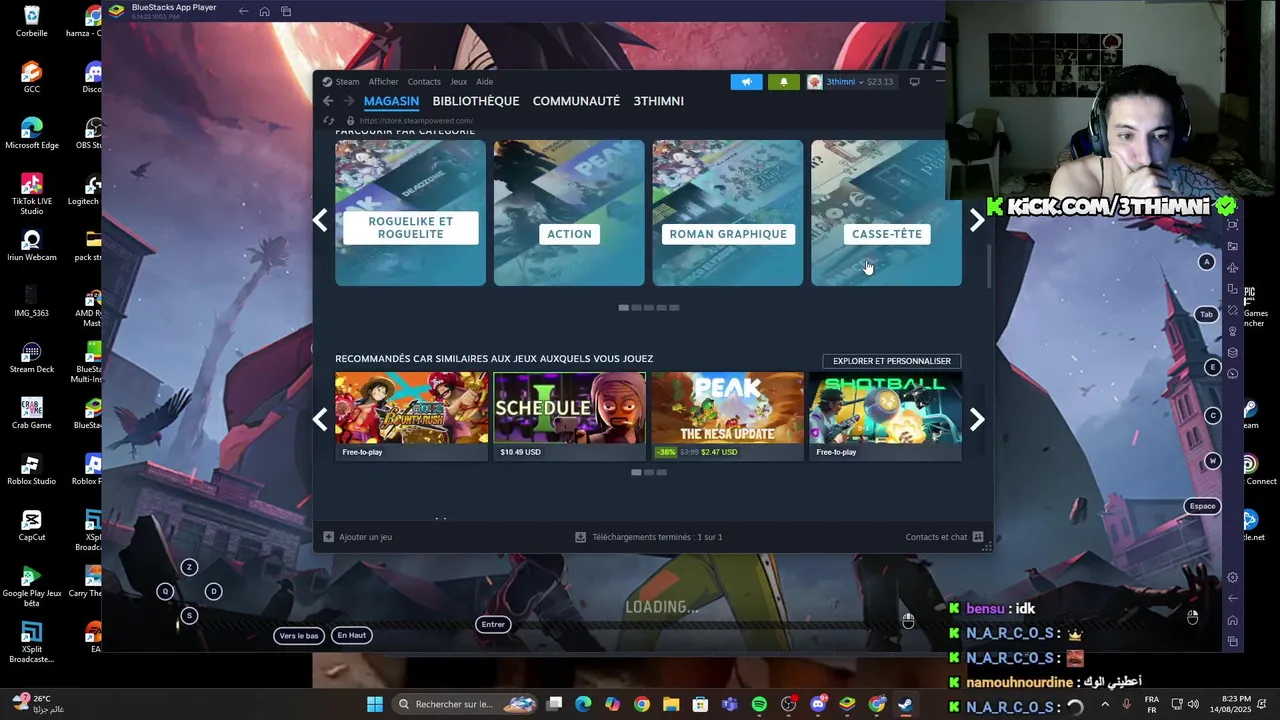The image size is (1280, 720).
Task: Click BlueStacks title bar back arrow
Action: point(243,11)
